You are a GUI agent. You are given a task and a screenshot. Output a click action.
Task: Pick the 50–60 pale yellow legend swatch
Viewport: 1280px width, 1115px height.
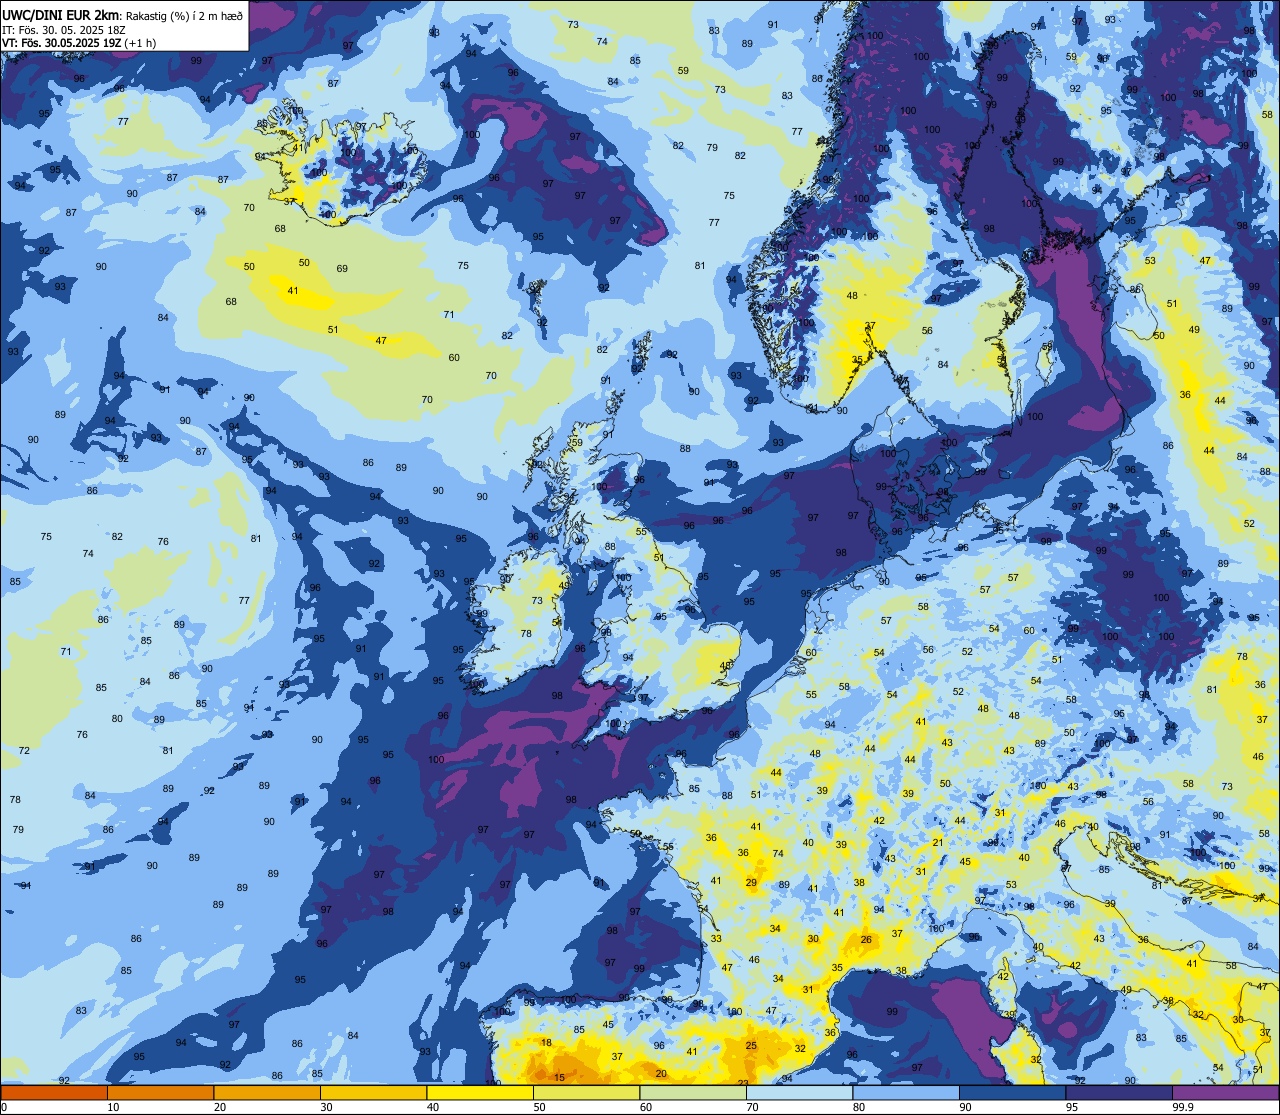pos(586,1092)
